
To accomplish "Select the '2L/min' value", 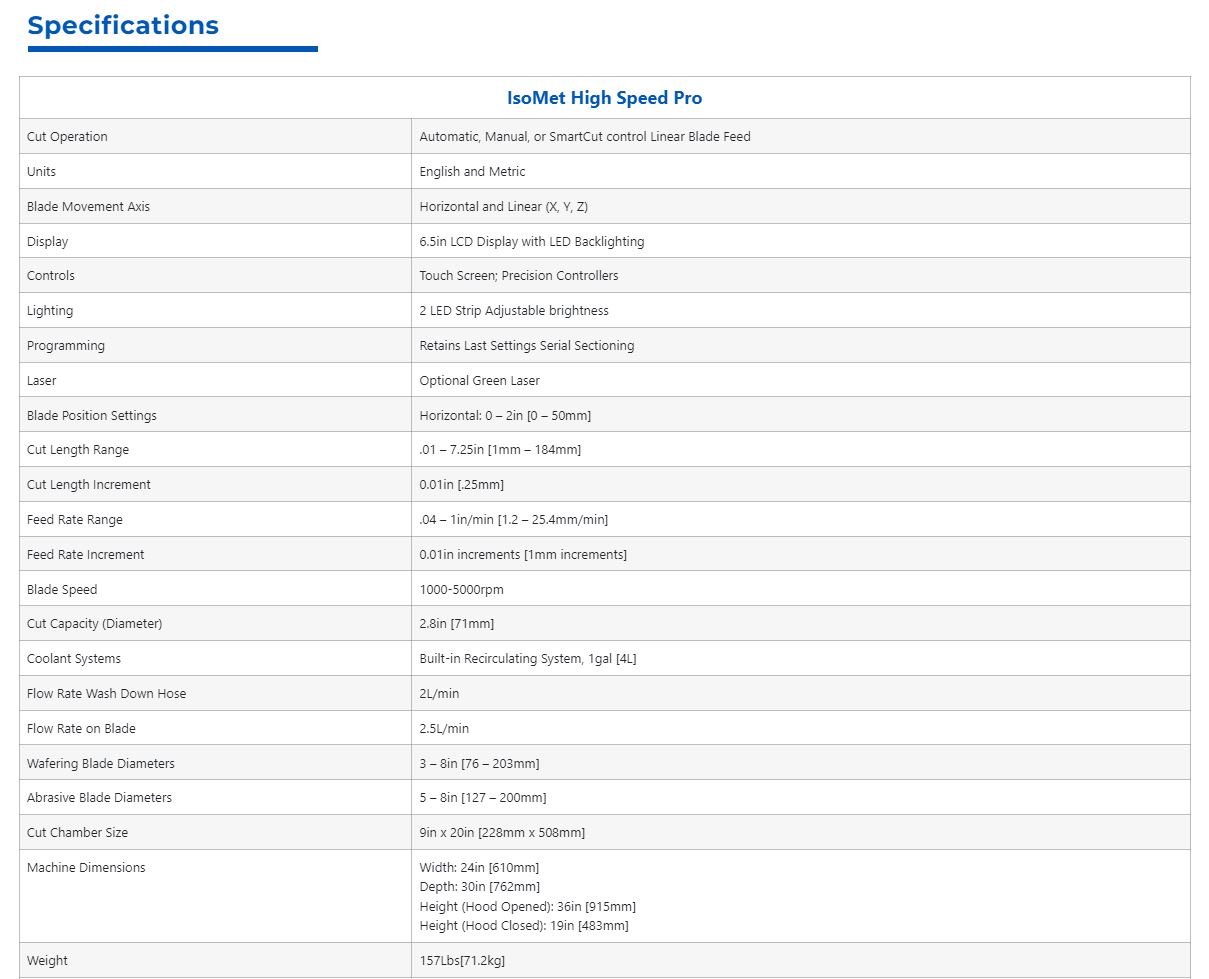I will click(440, 694).
